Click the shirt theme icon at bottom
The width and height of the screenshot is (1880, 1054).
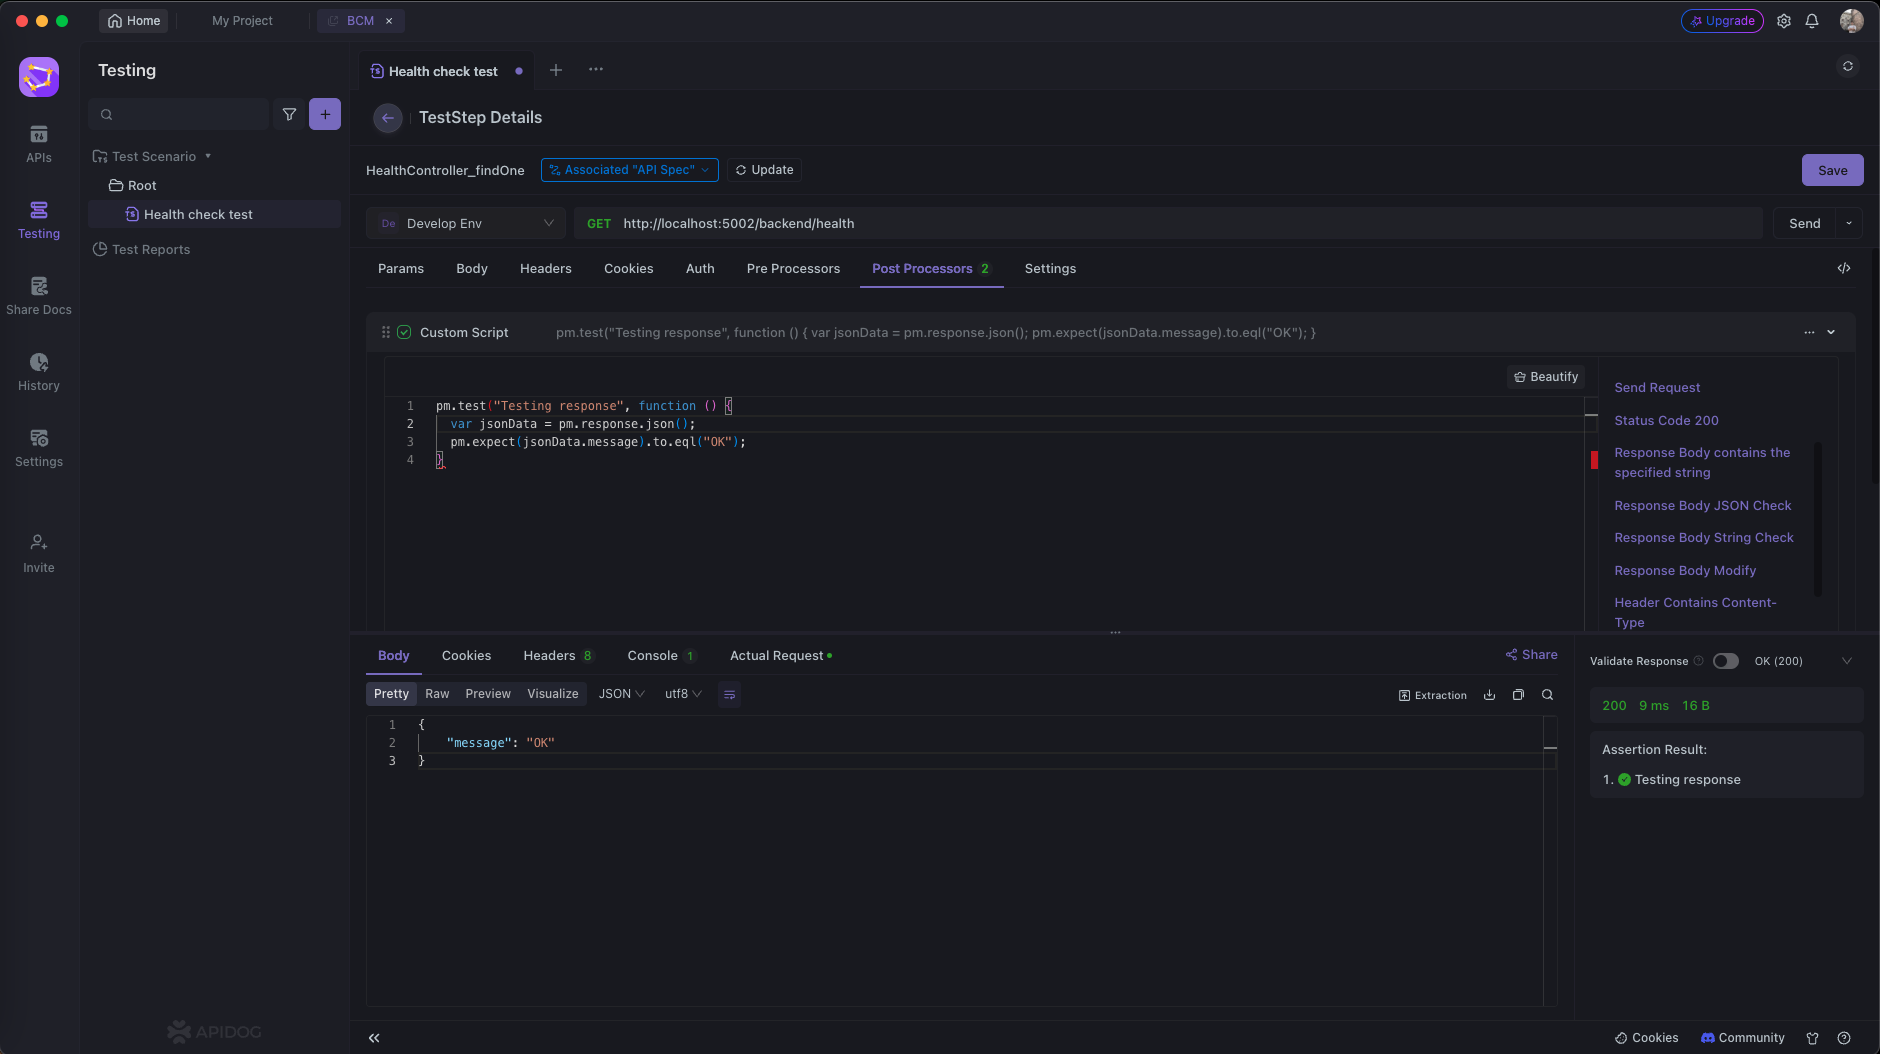[x=1812, y=1038]
